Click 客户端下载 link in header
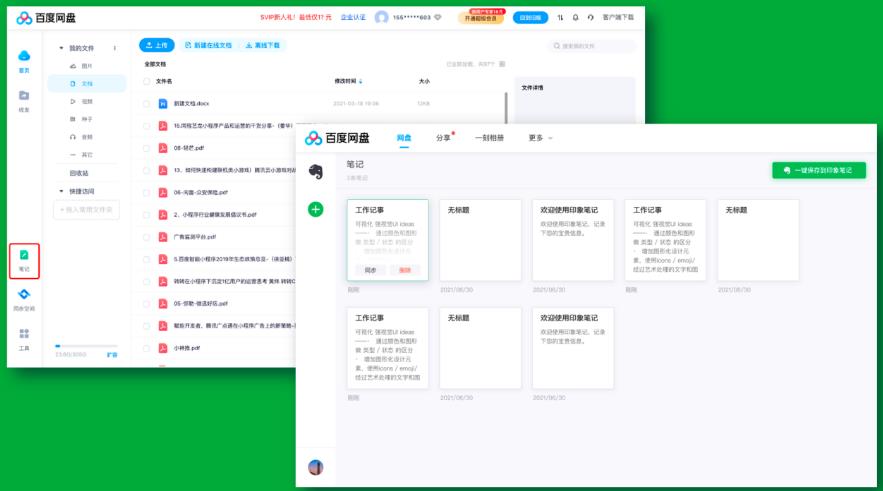Viewport: 883px width, 491px height. (618, 17)
